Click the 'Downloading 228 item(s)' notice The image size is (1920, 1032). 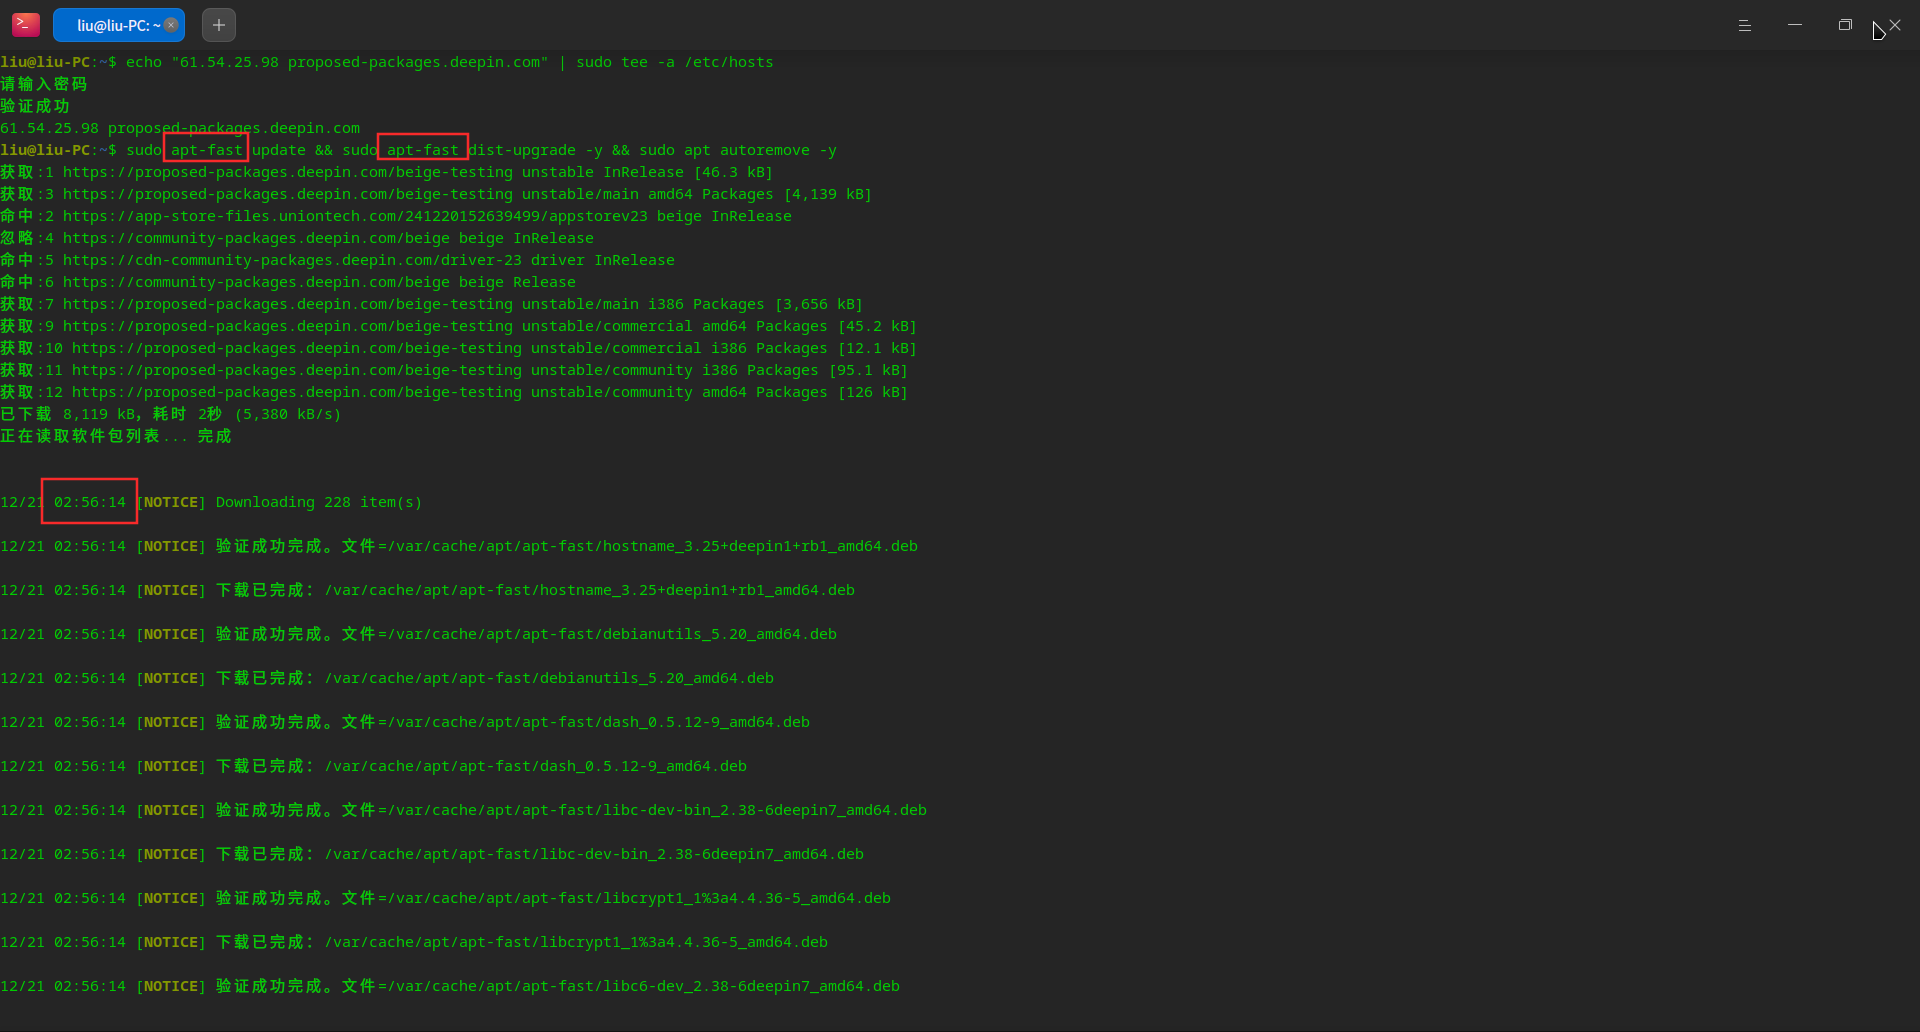tap(319, 502)
